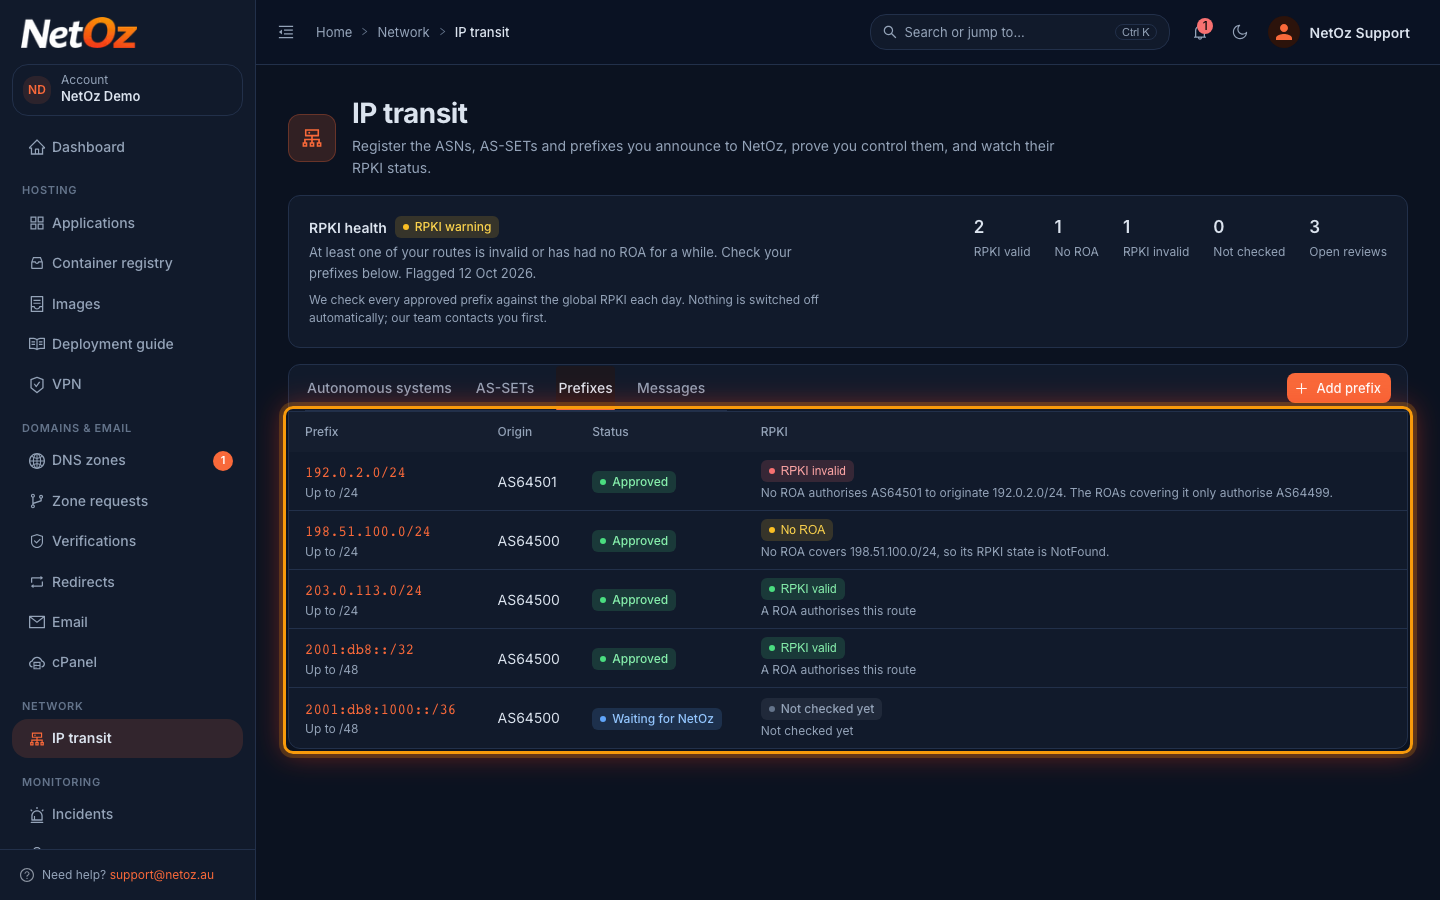Image resolution: width=1440 pixels, height=900 pixels.
Task: Open the Deployment guide
Action: point(127,344)
